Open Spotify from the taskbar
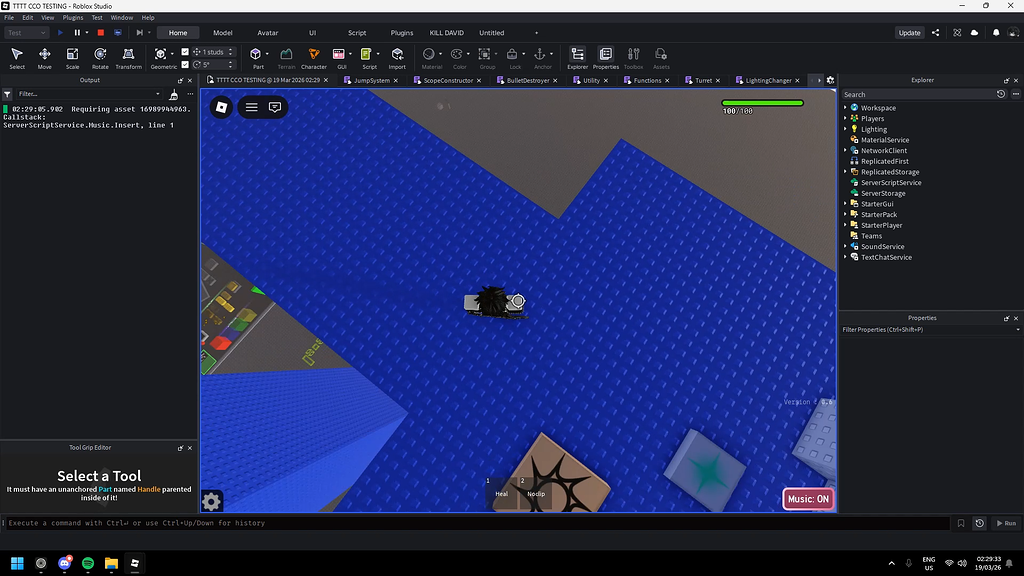The image size is (1024, 576). tap(88, 563)
